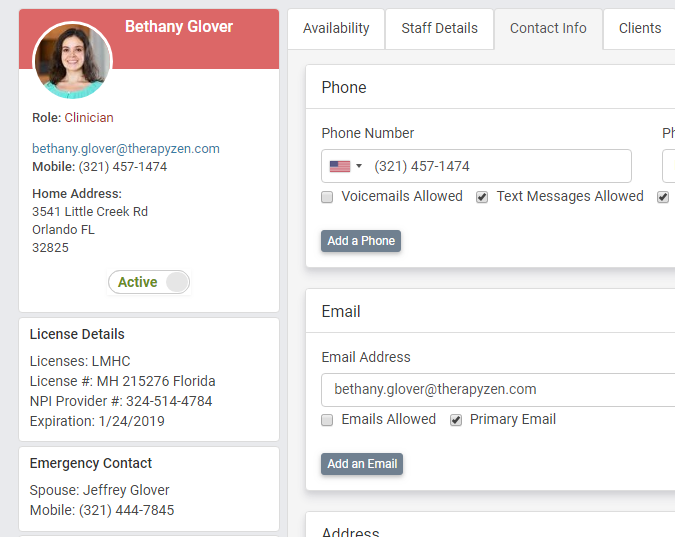Focus the Email Address input field
This screenshot has width=675, height=537.
tap(500, 389)
